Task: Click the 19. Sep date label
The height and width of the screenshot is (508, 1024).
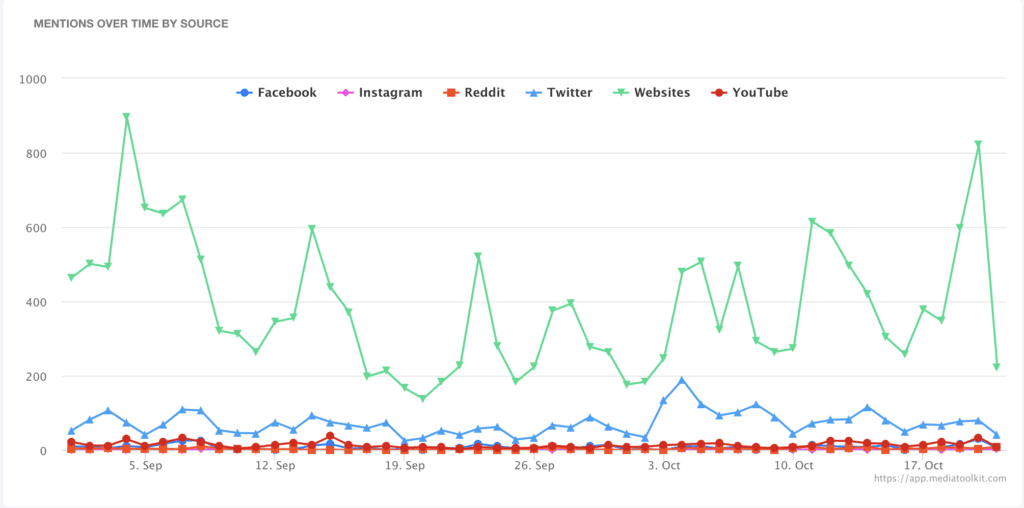Action: pyautogui.click(x=405, y=466)
